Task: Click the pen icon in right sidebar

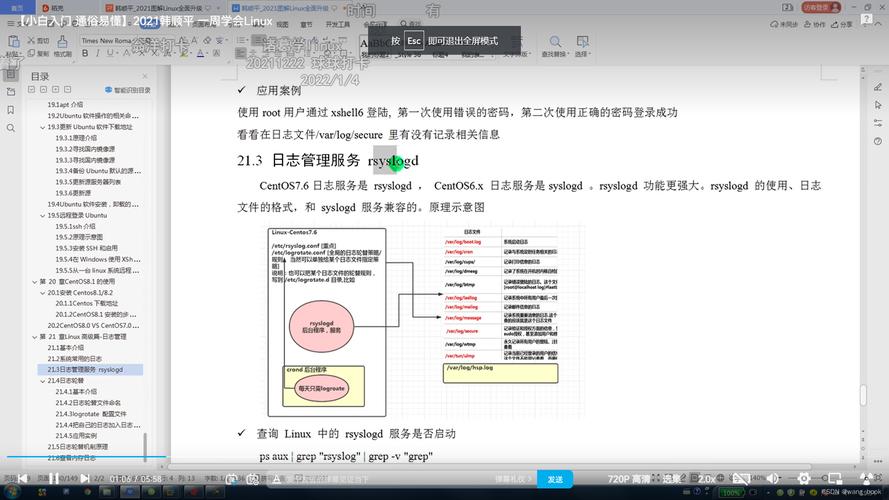Action: click(878, 87)
